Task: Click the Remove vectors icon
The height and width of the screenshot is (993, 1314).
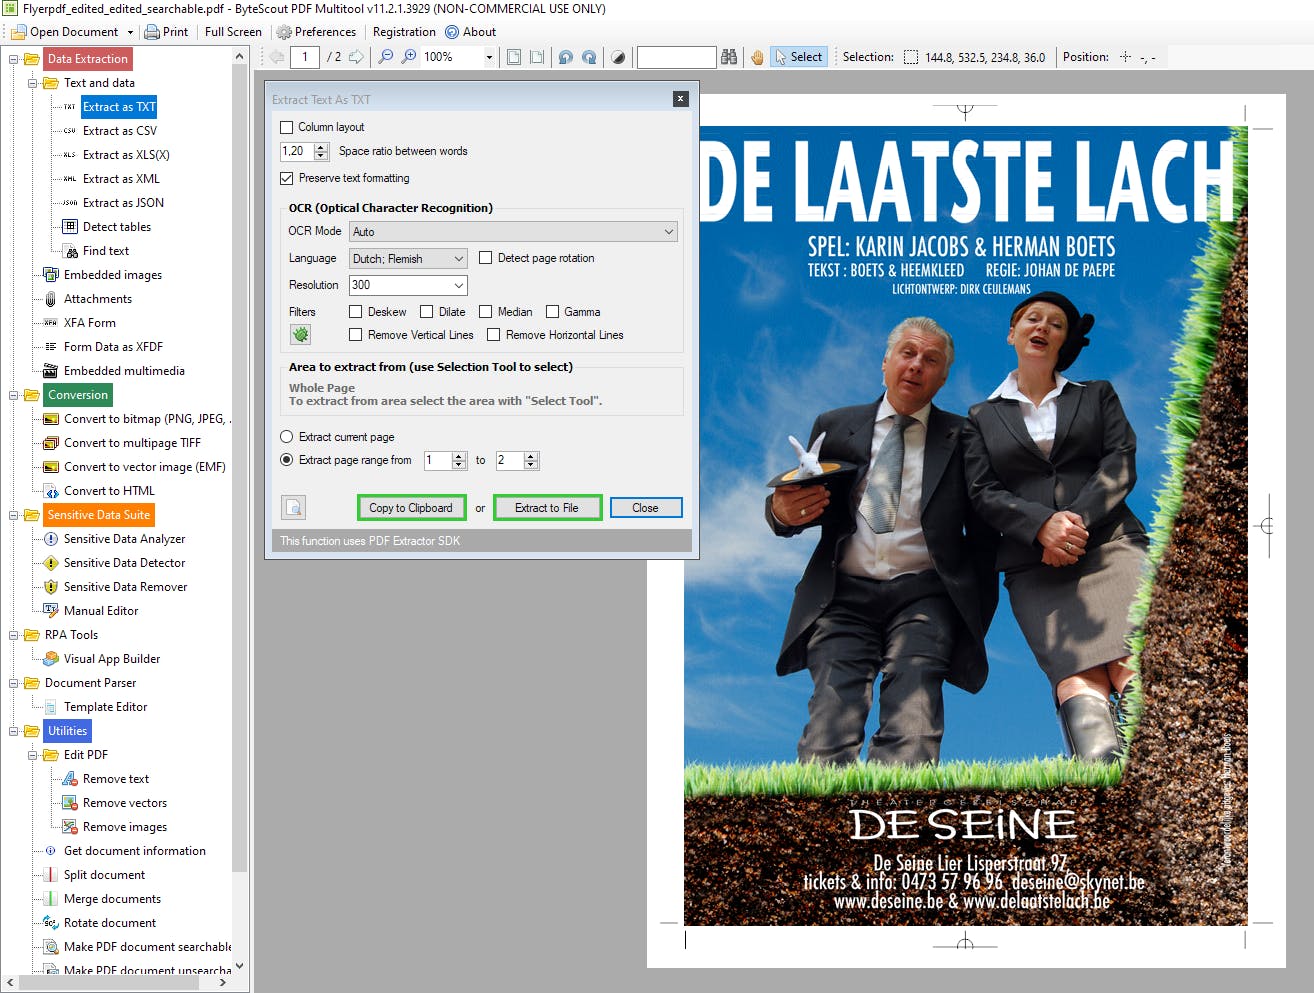Action: click(70, 803)
